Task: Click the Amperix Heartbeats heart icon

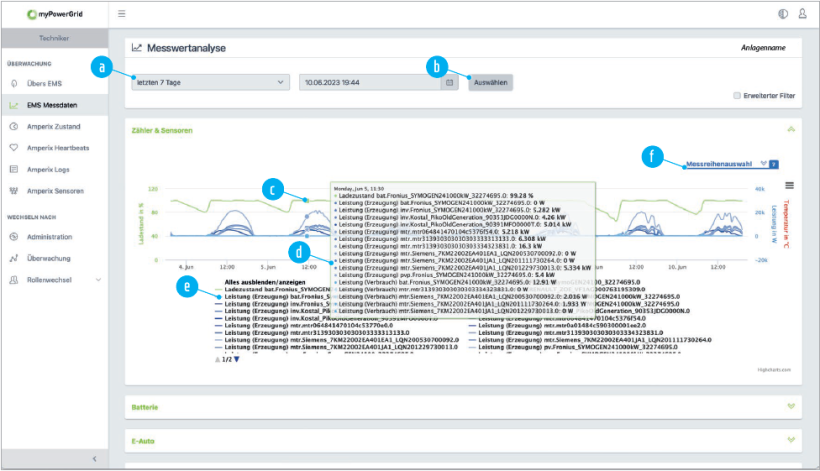Action: 14,147
